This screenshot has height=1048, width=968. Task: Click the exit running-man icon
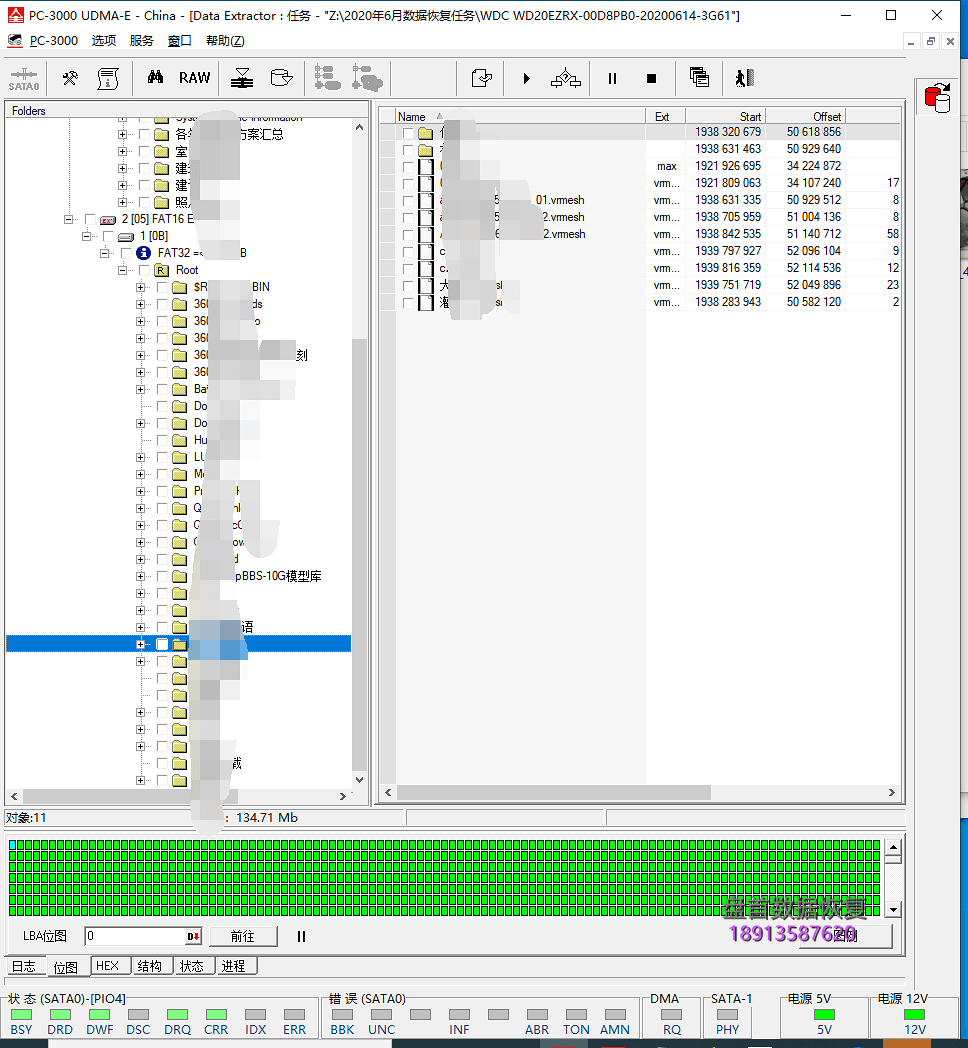pyautogui.click(x=744, y=78)
